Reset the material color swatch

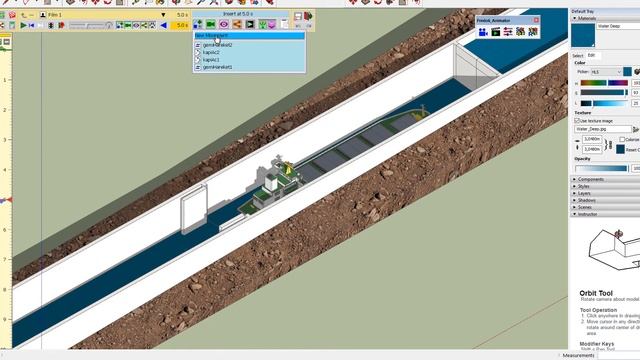620,149
